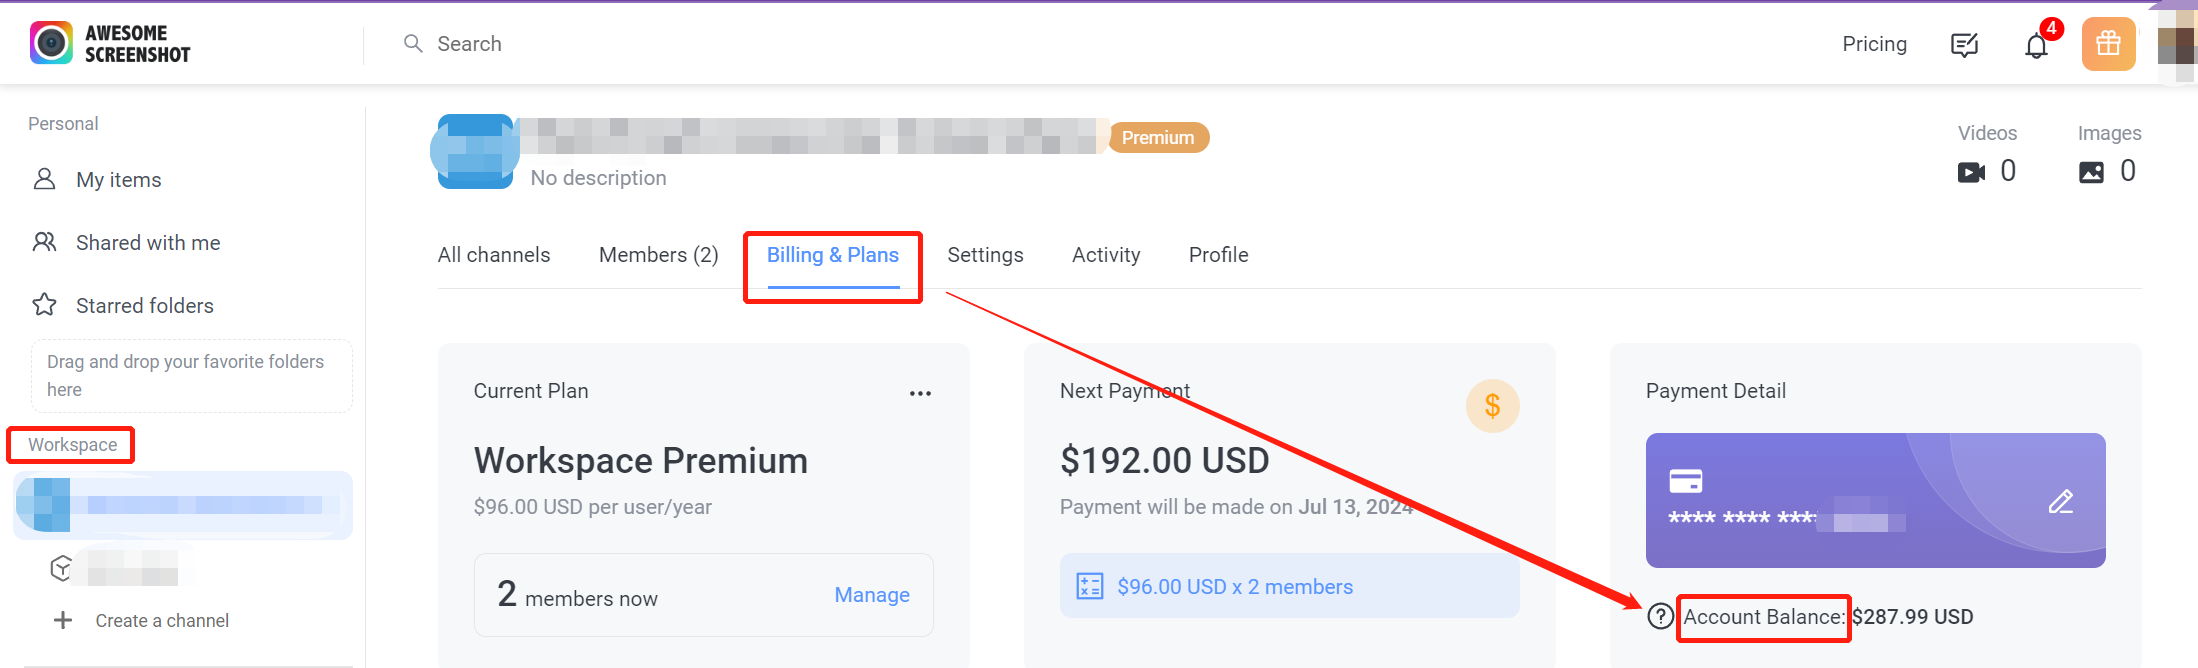Click the plus icon to create channel
This screenshot has width=2198, height=668.
[x=63, y=620]
